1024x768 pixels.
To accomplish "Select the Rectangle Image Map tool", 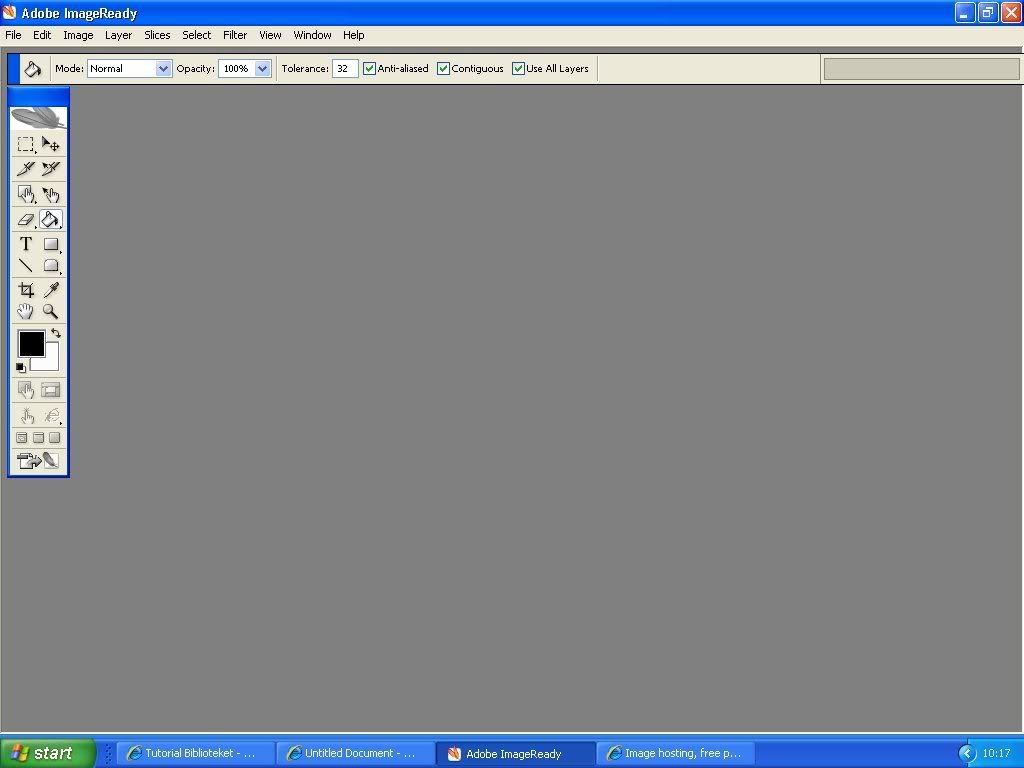I will tap(25, 194).
